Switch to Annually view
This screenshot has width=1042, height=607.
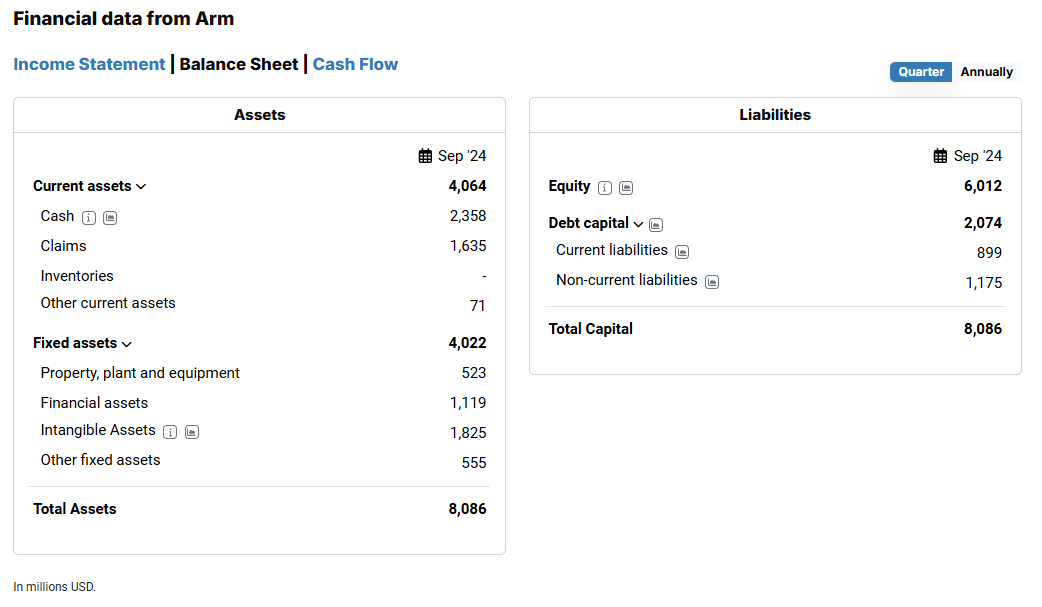(986, 72)
